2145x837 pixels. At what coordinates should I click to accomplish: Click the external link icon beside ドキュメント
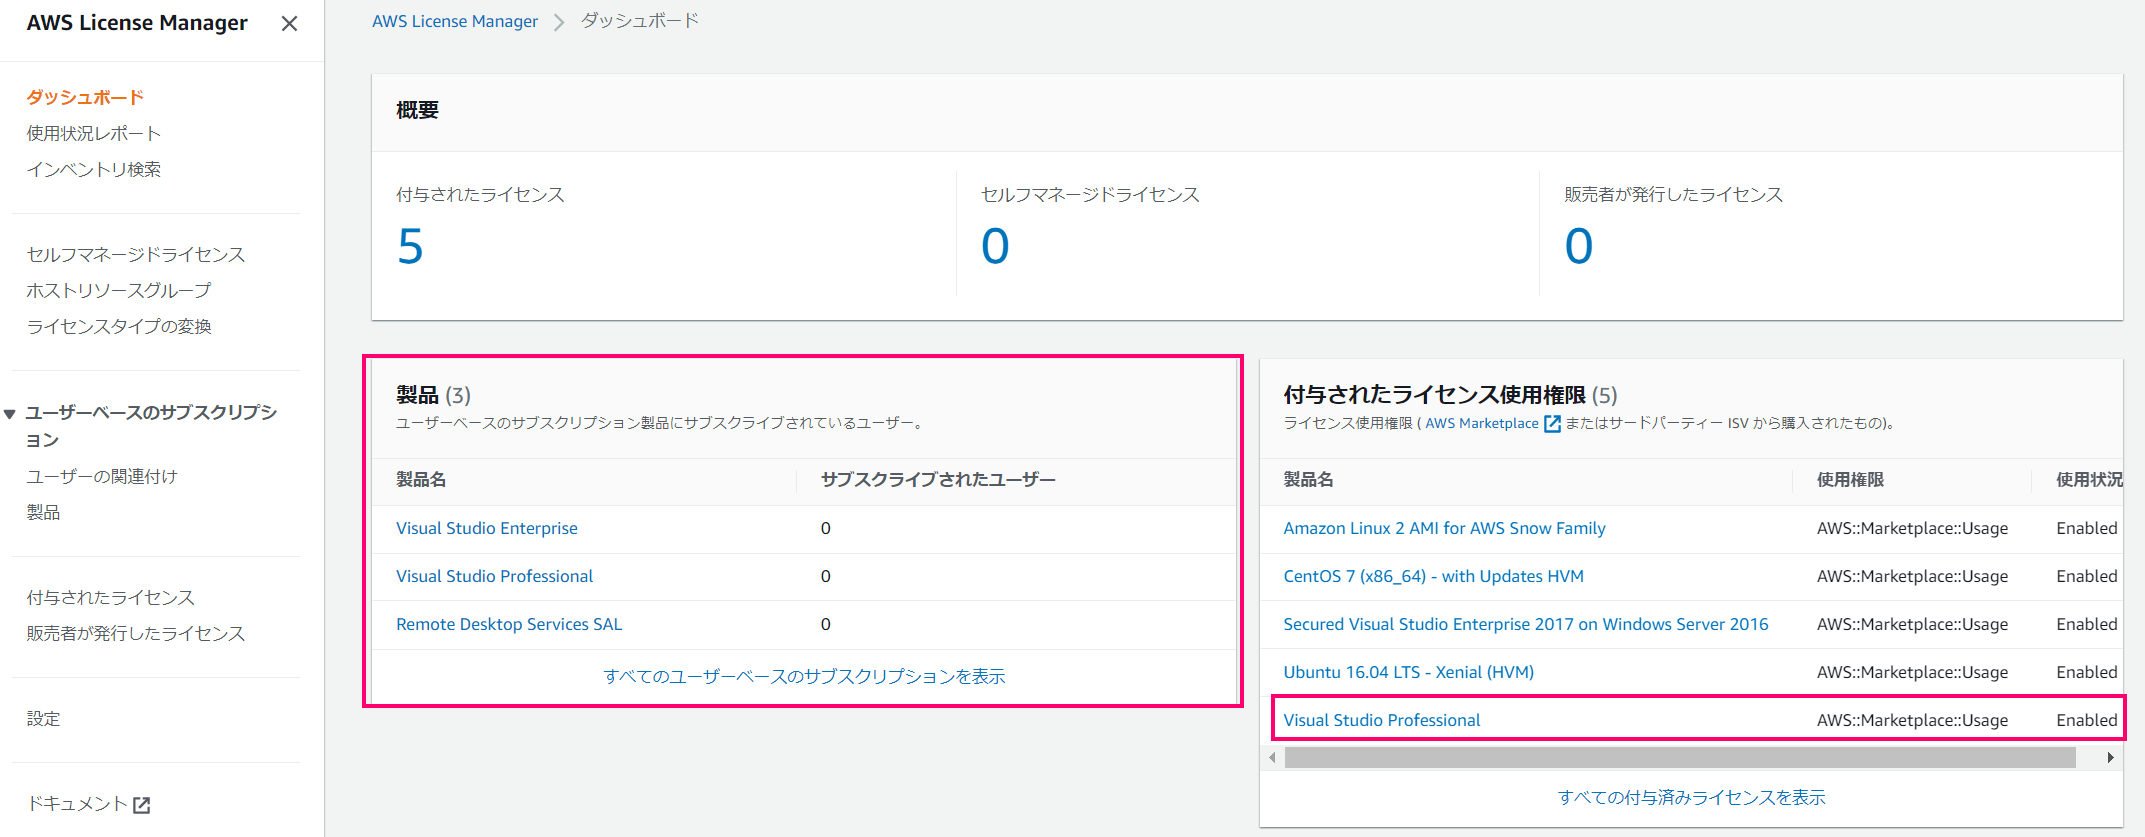[x=142, y=804]
